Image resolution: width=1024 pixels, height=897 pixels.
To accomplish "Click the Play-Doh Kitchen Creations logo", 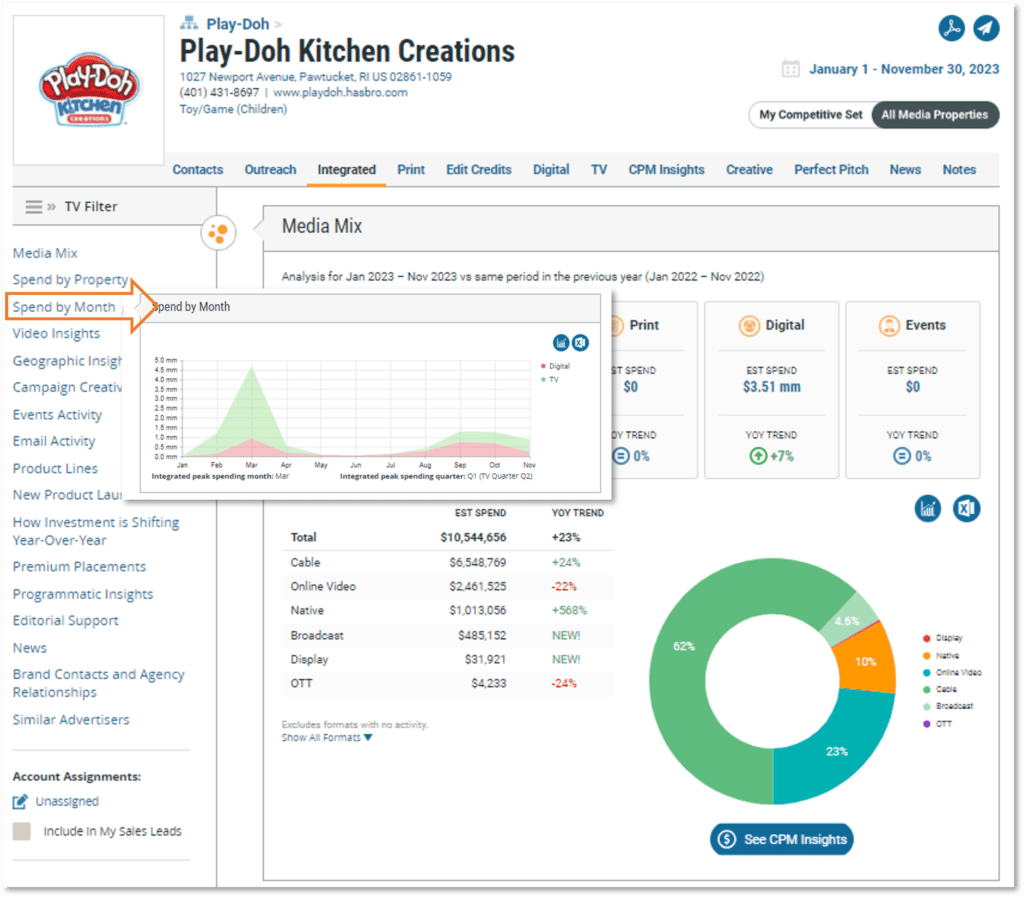I will tap(89, 89).
